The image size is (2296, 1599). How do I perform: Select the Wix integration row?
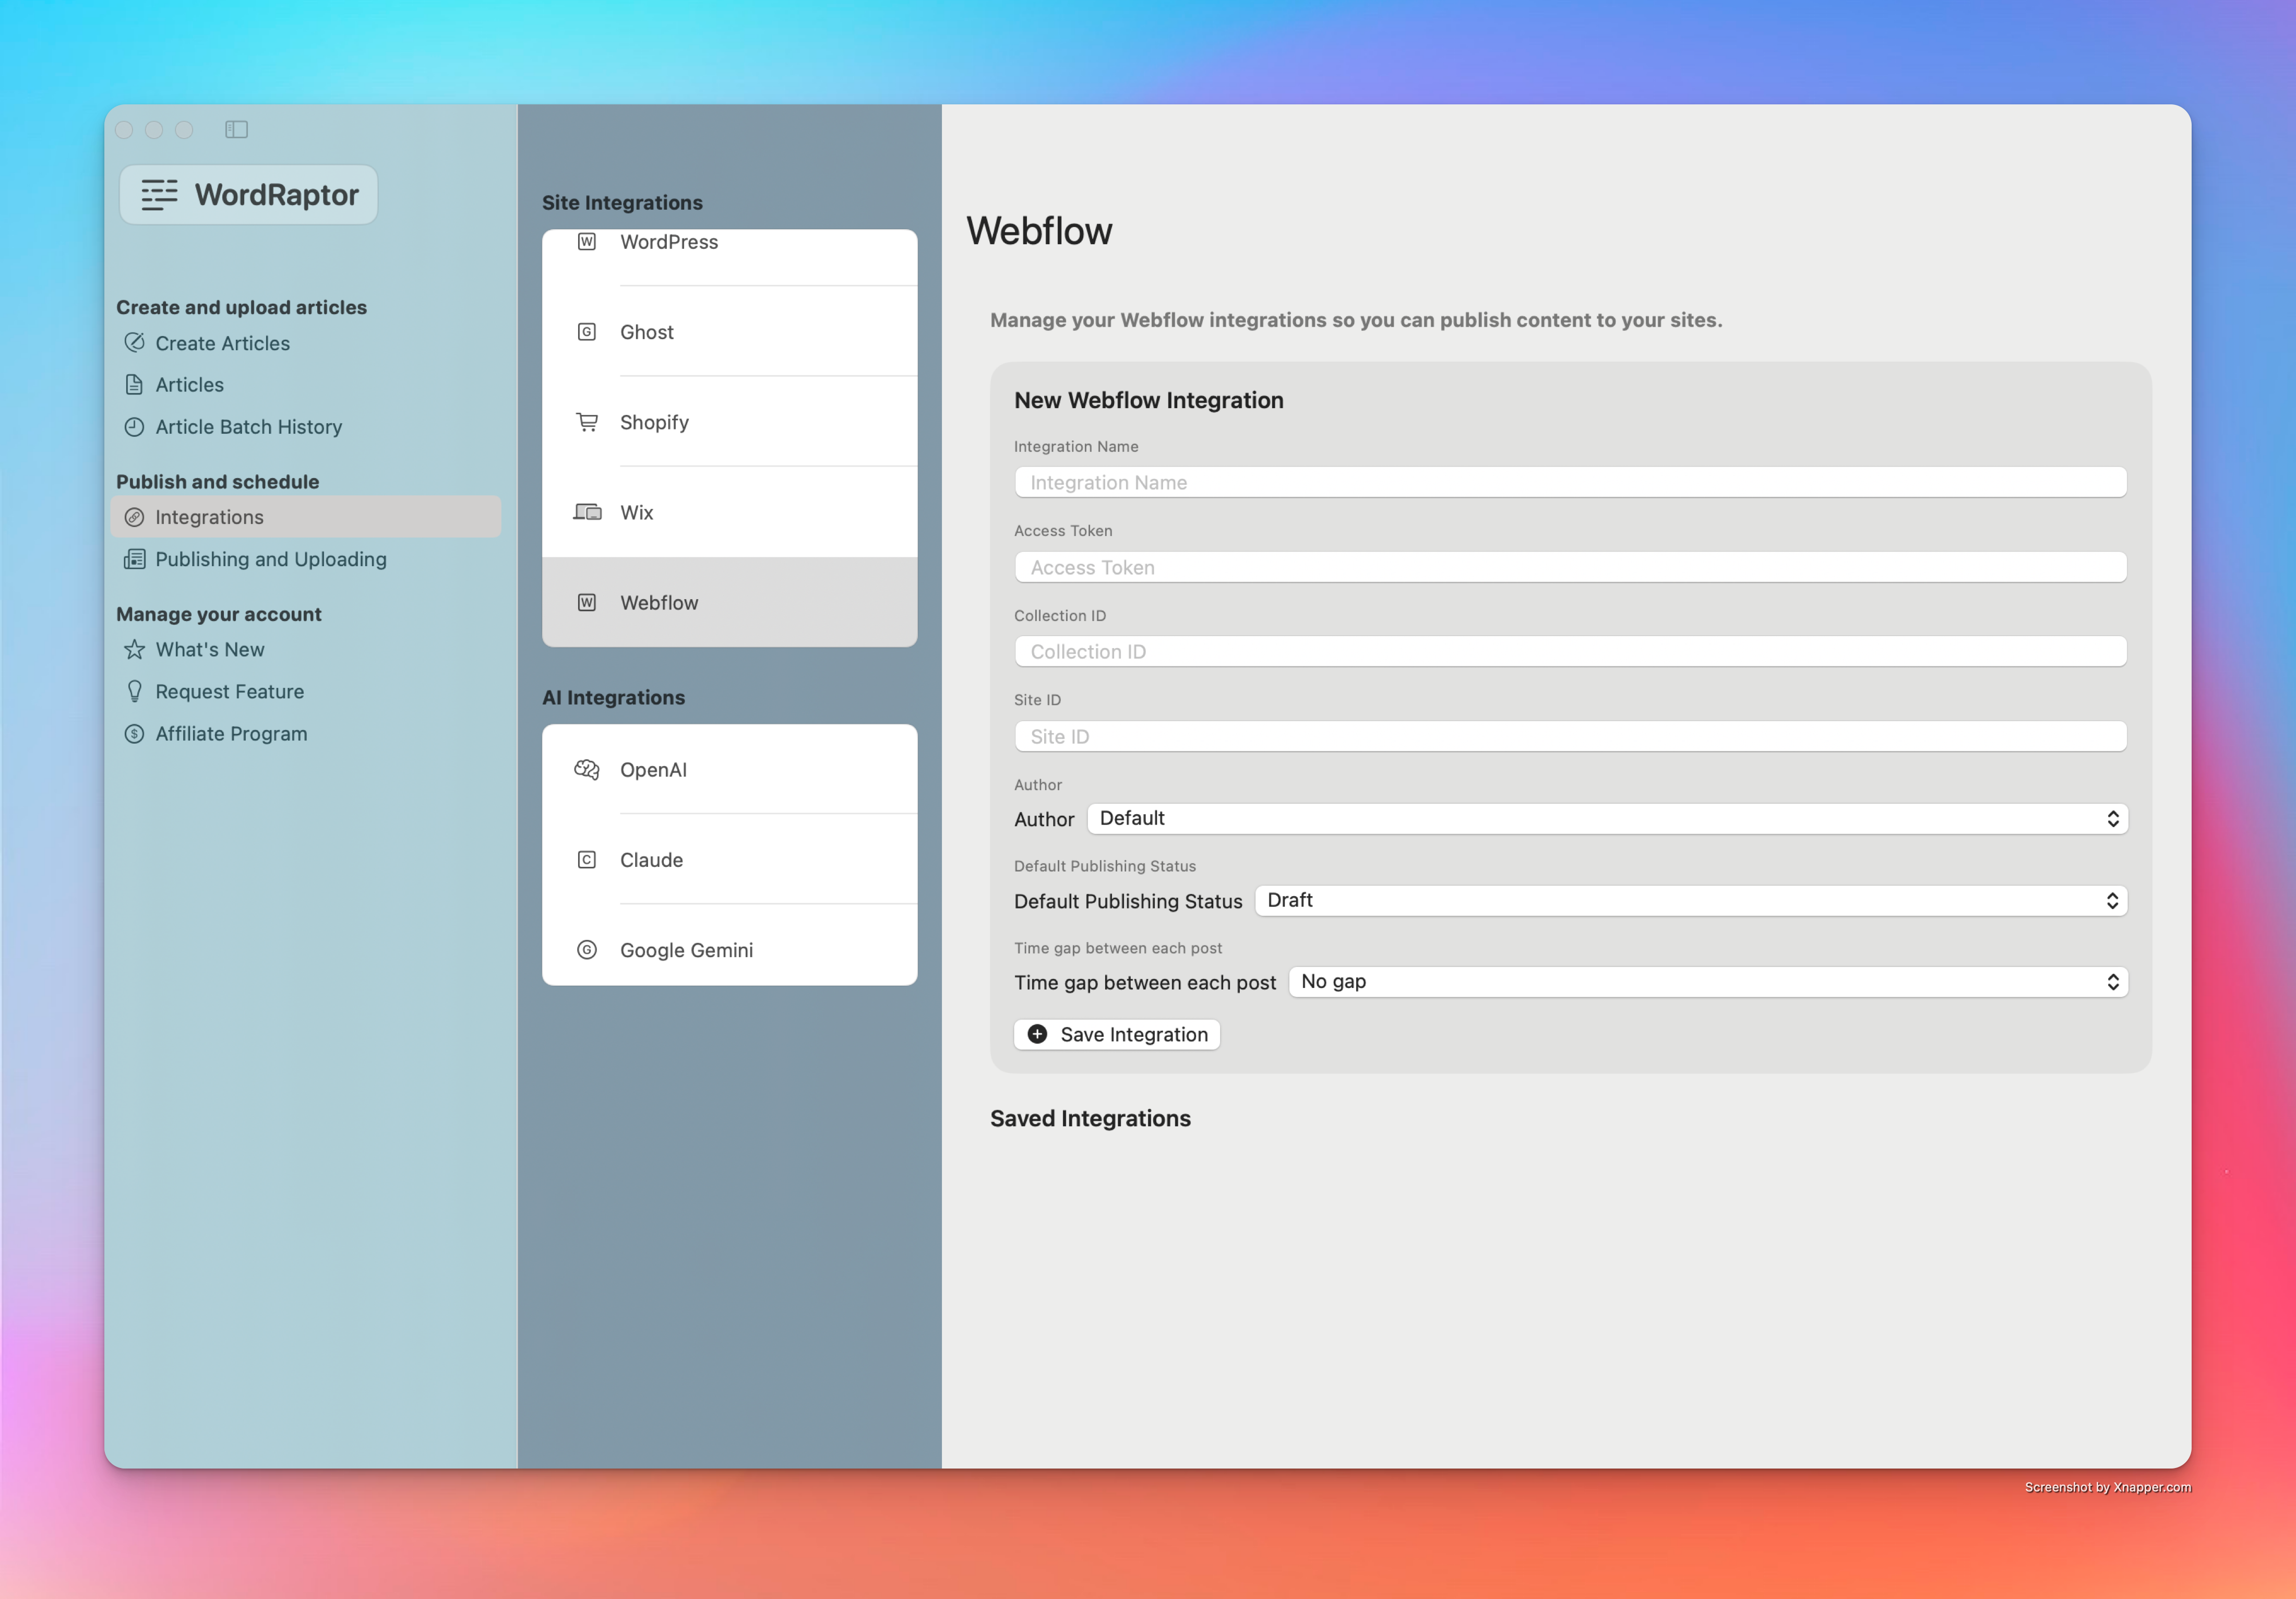pos(730,512)
